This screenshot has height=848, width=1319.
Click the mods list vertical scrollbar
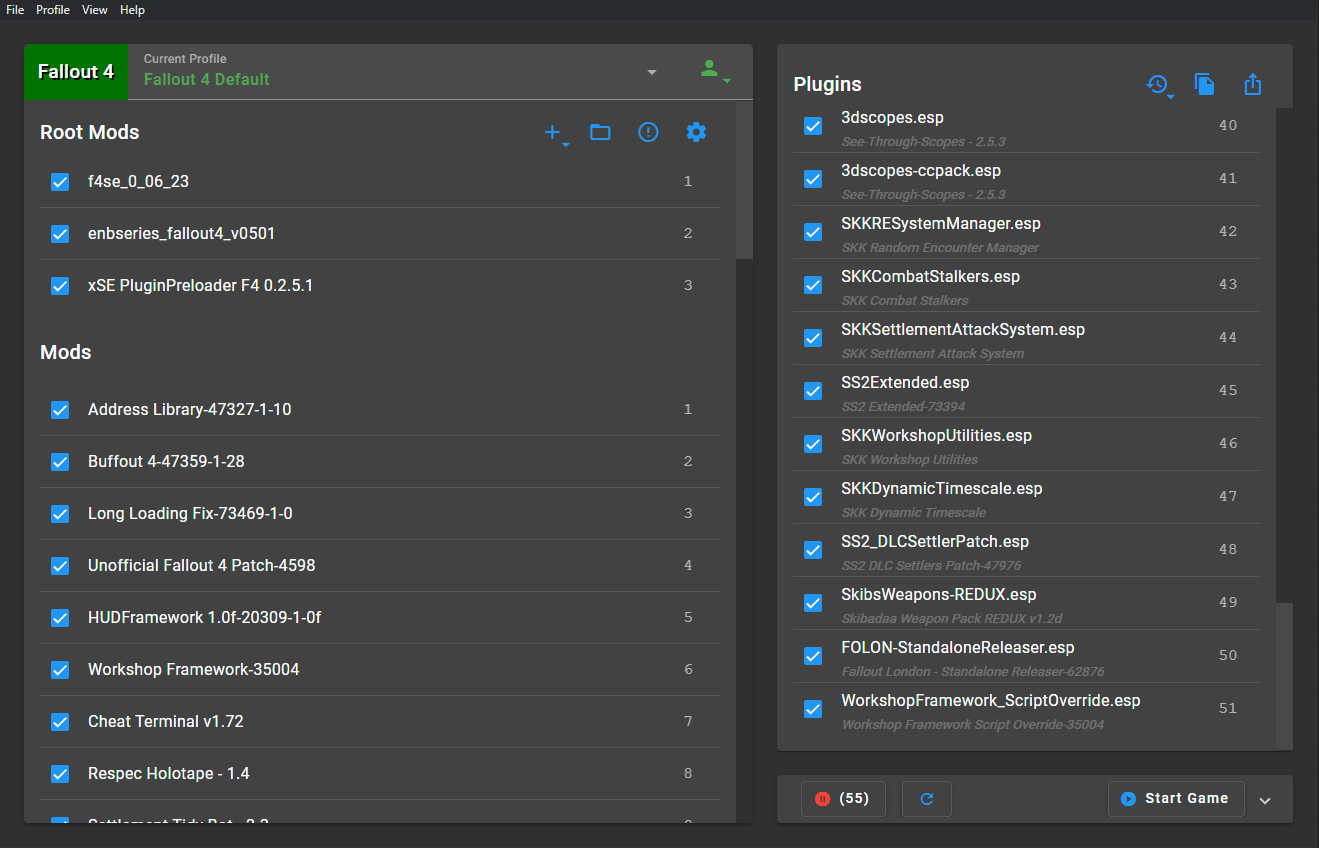(744, 180)
